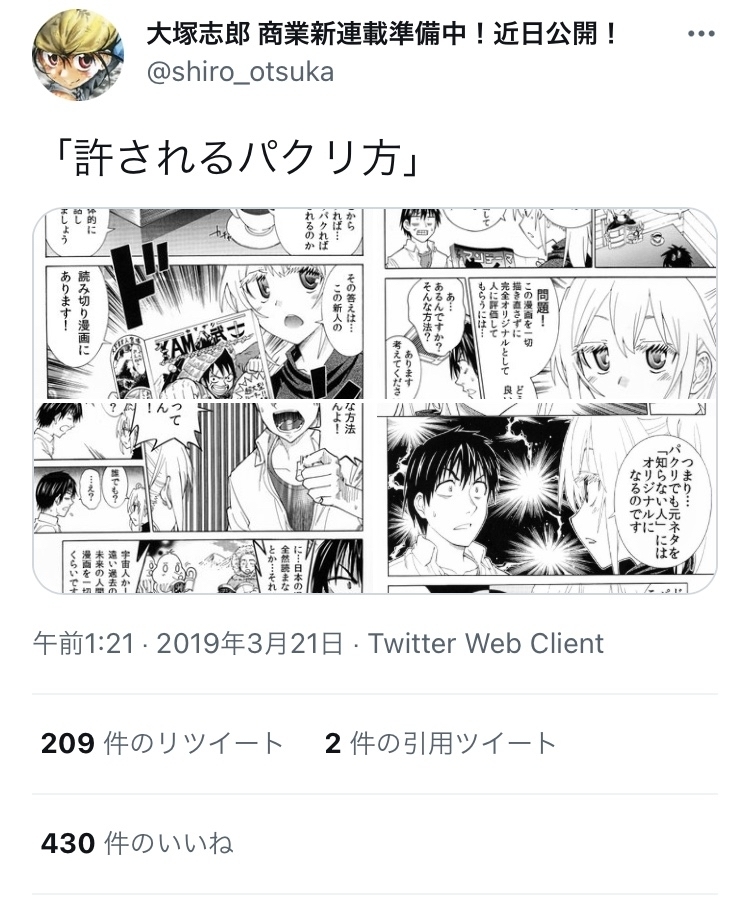The image size is (750, 897).
Task: Select the tweet text 「許されるパクリ方」
Action: point(239,157)
